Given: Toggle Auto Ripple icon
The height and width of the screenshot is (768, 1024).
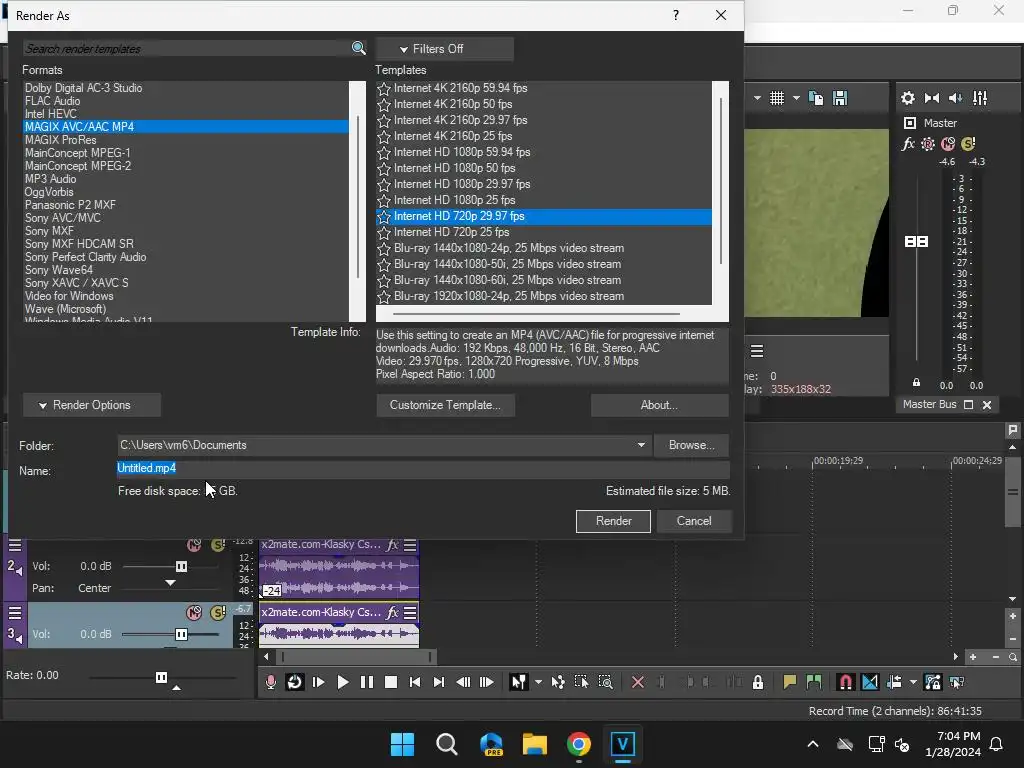Looking at the screenshot, I should pyautogui.click(x=894, y=682).
